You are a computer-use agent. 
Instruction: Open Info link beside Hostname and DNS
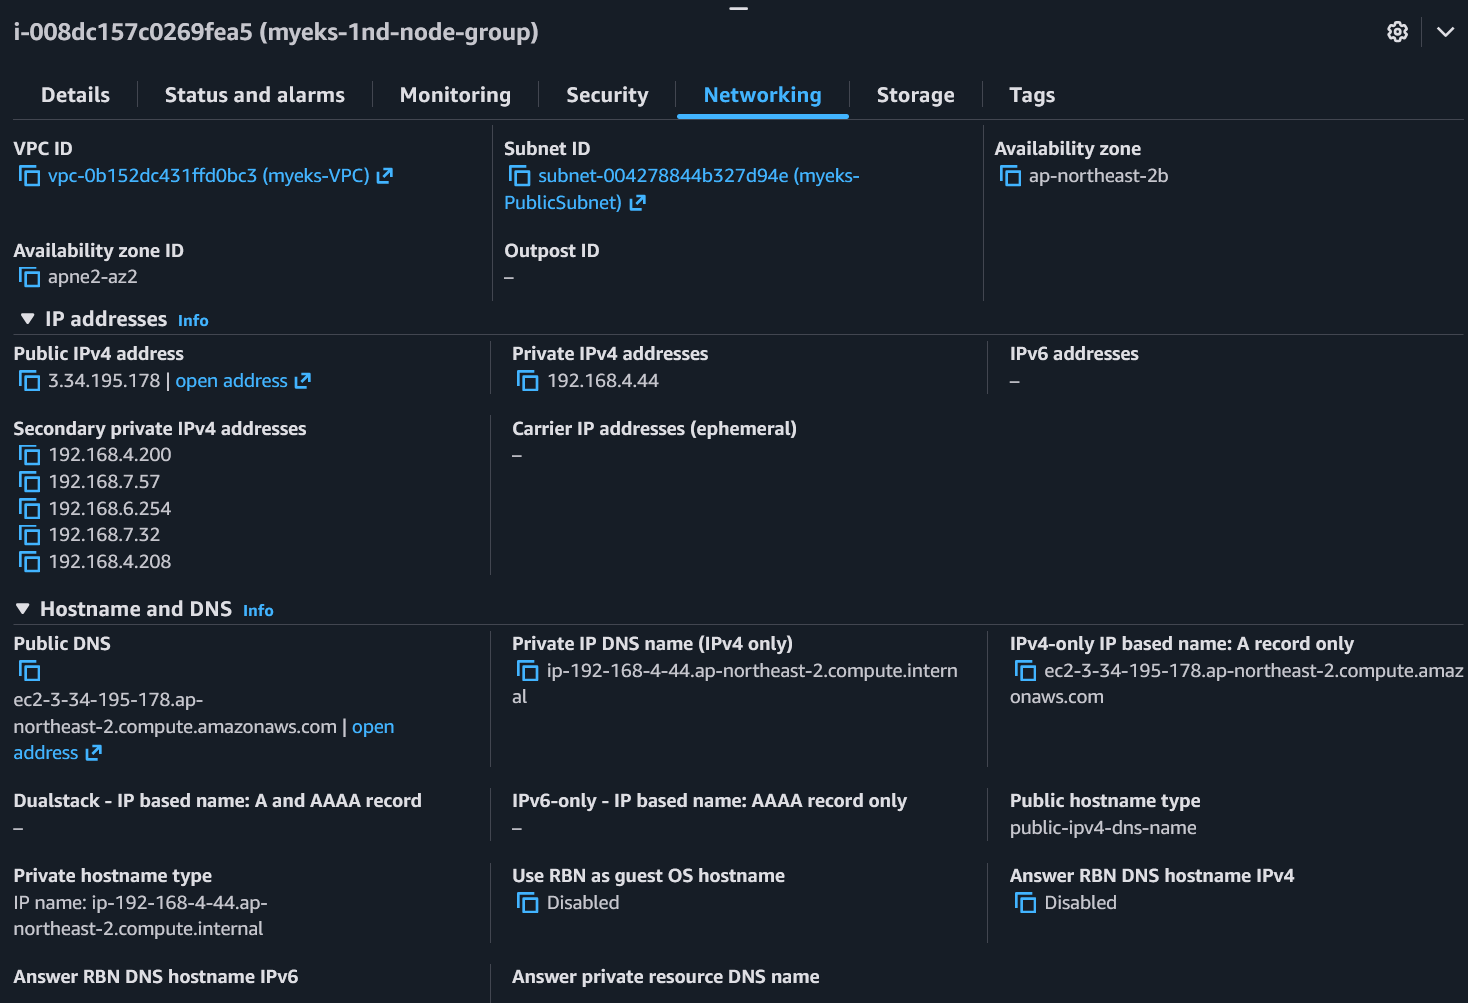pos(258,611)
